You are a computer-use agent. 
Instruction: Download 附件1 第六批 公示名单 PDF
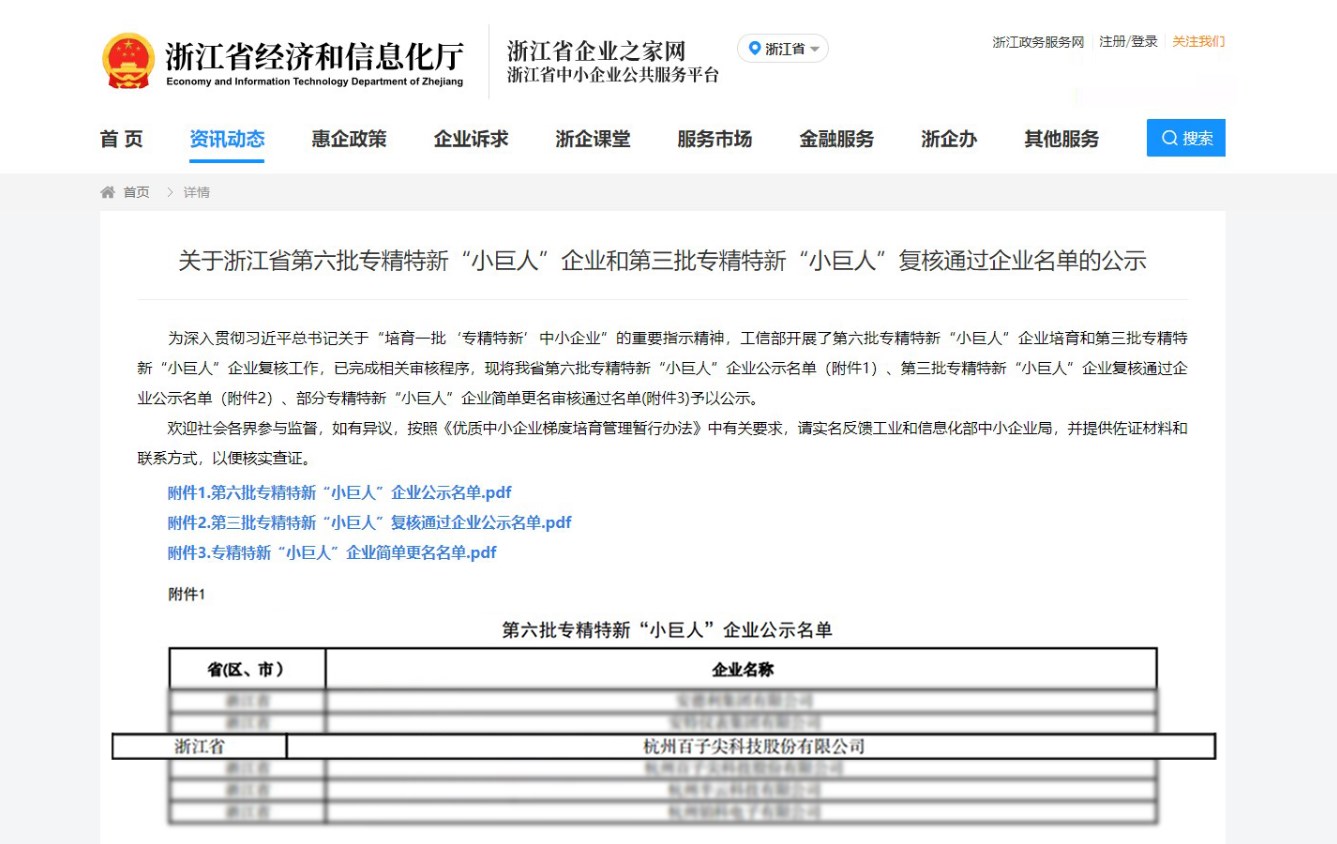click(339, 492)
